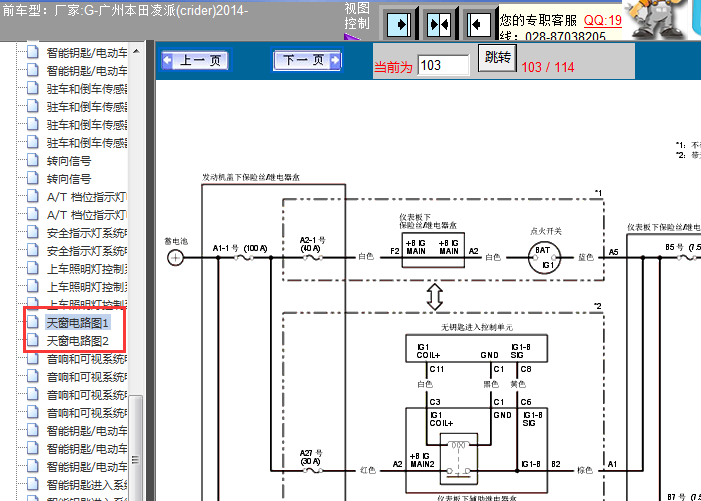Click the C8 connector label
The height and width of the screenshot is (501, 701).
click(526, 369)
